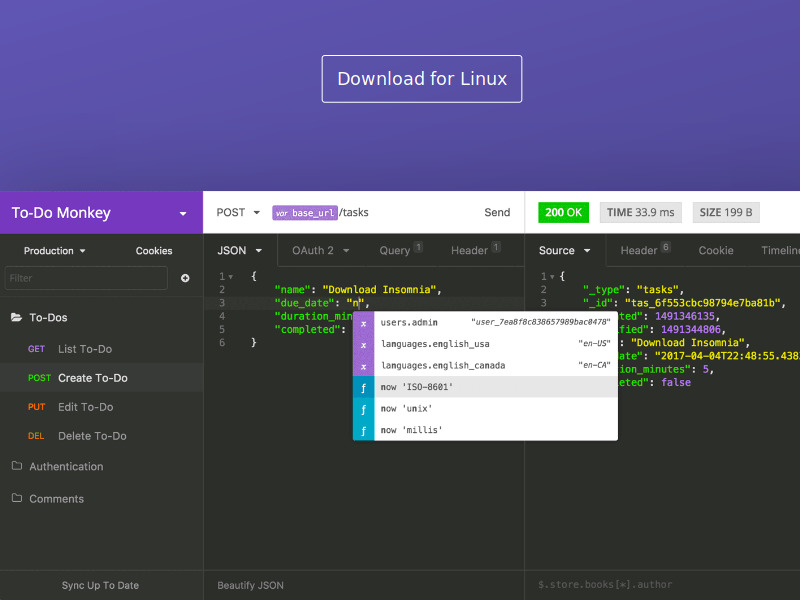Collapse the fold arrow on line 1 of request
The width and height of the screenshot is (800, 600).
[231, 276]
